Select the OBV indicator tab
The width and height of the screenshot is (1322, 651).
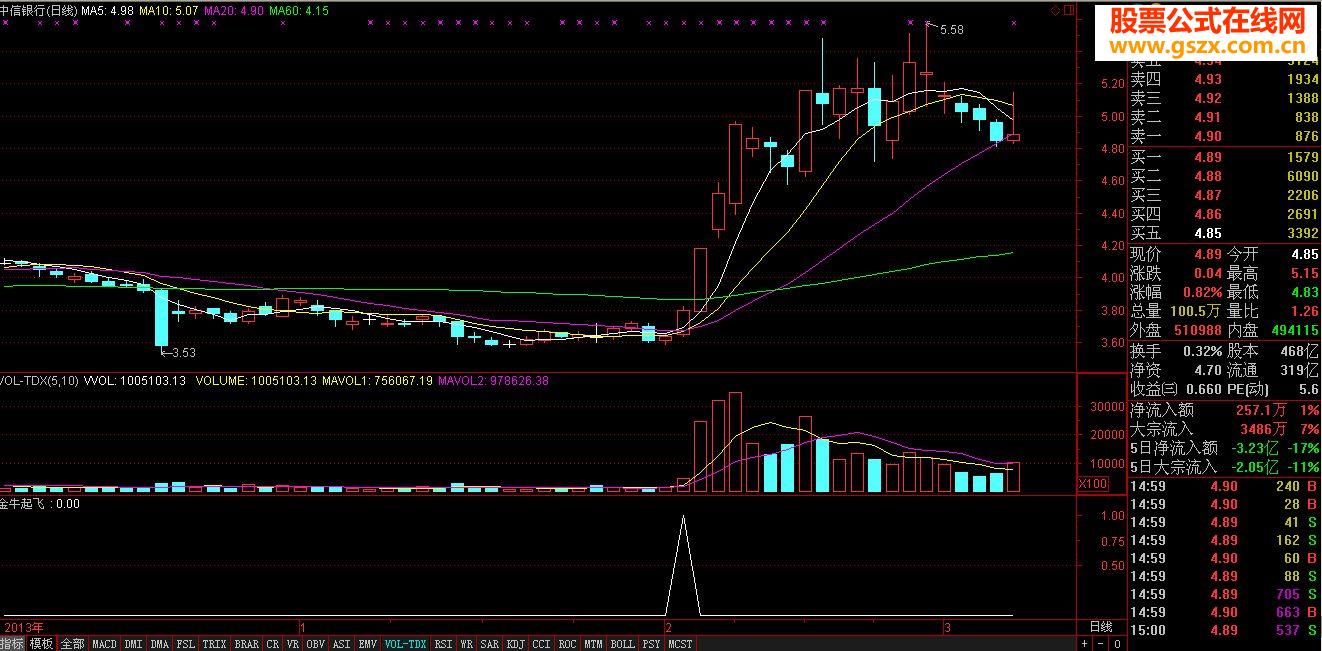coord(316,644)
